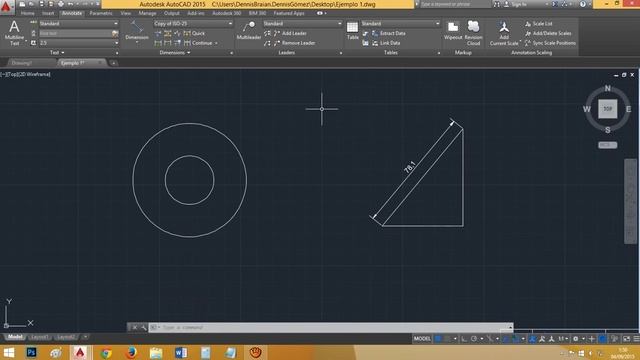
Task: Close the command line with X icon
Action: [135, 327]
